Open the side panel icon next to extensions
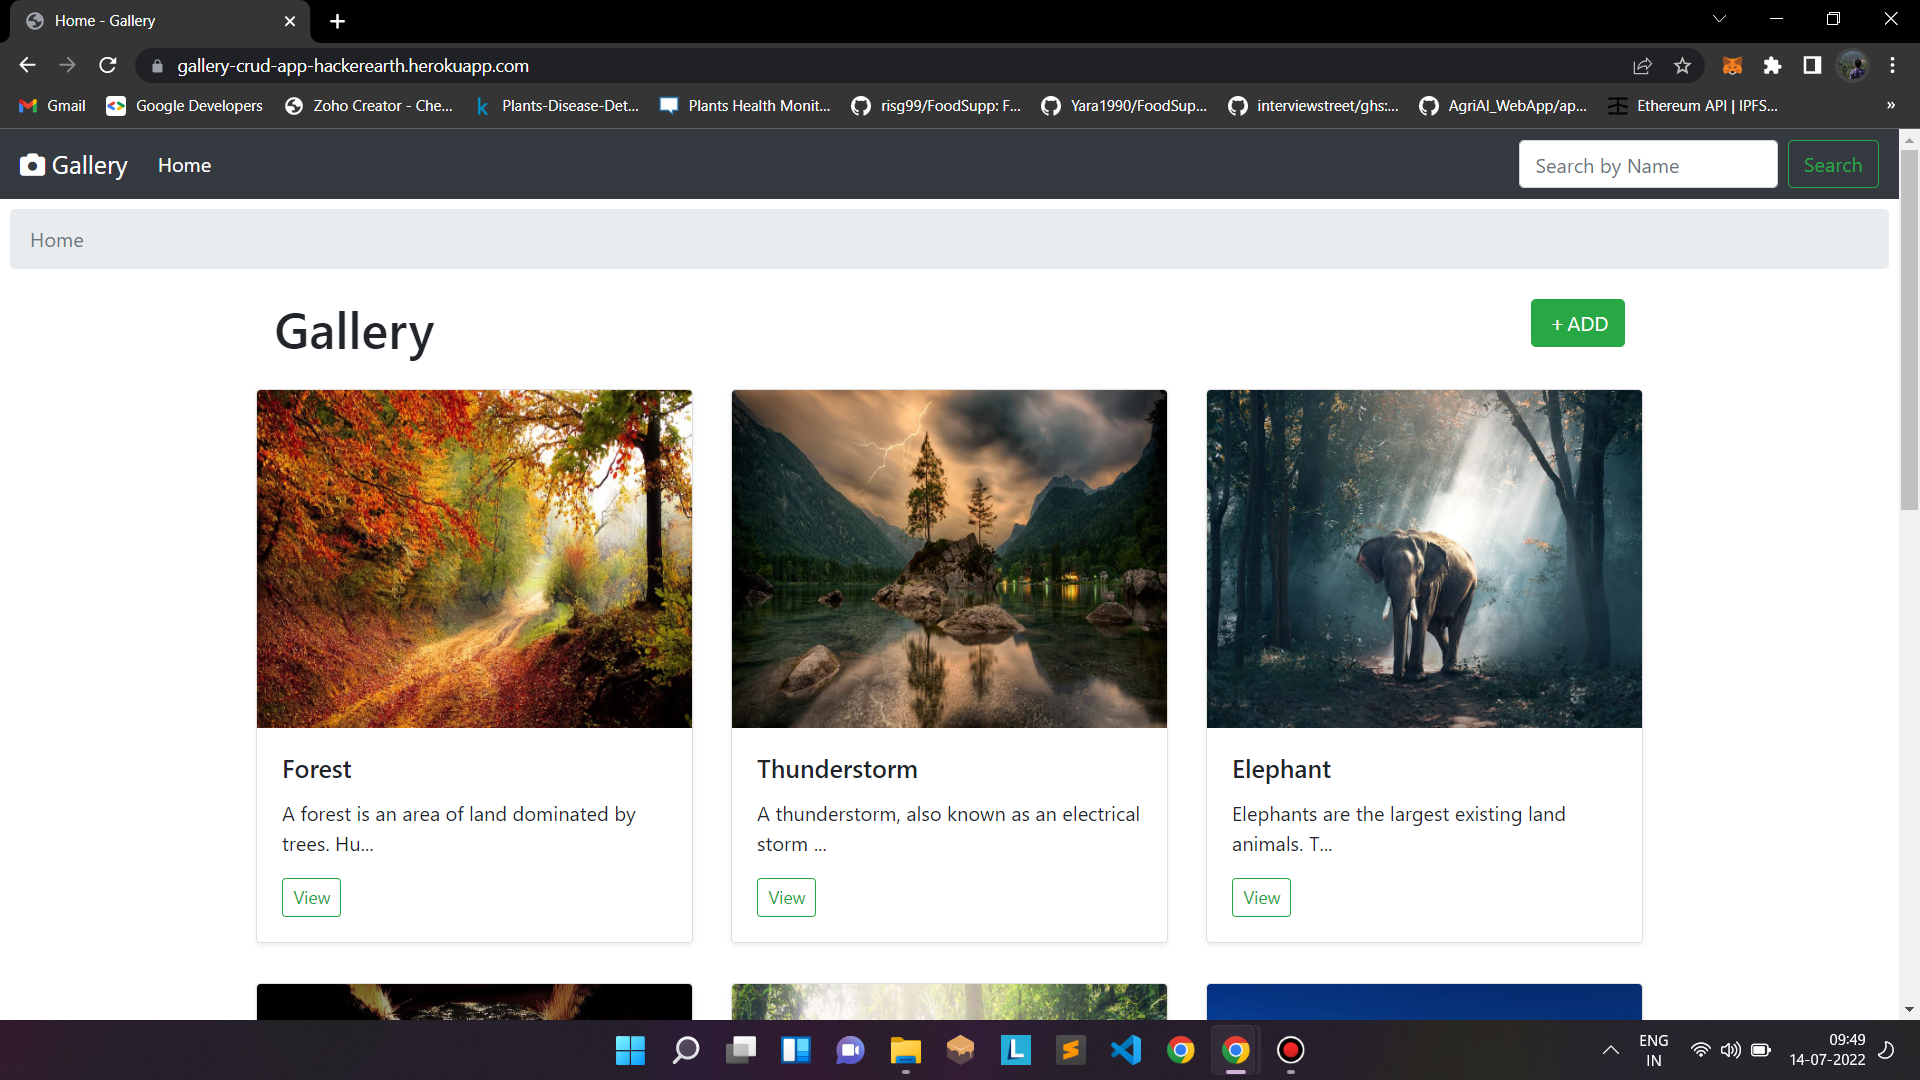 [x=1812, y=65]
